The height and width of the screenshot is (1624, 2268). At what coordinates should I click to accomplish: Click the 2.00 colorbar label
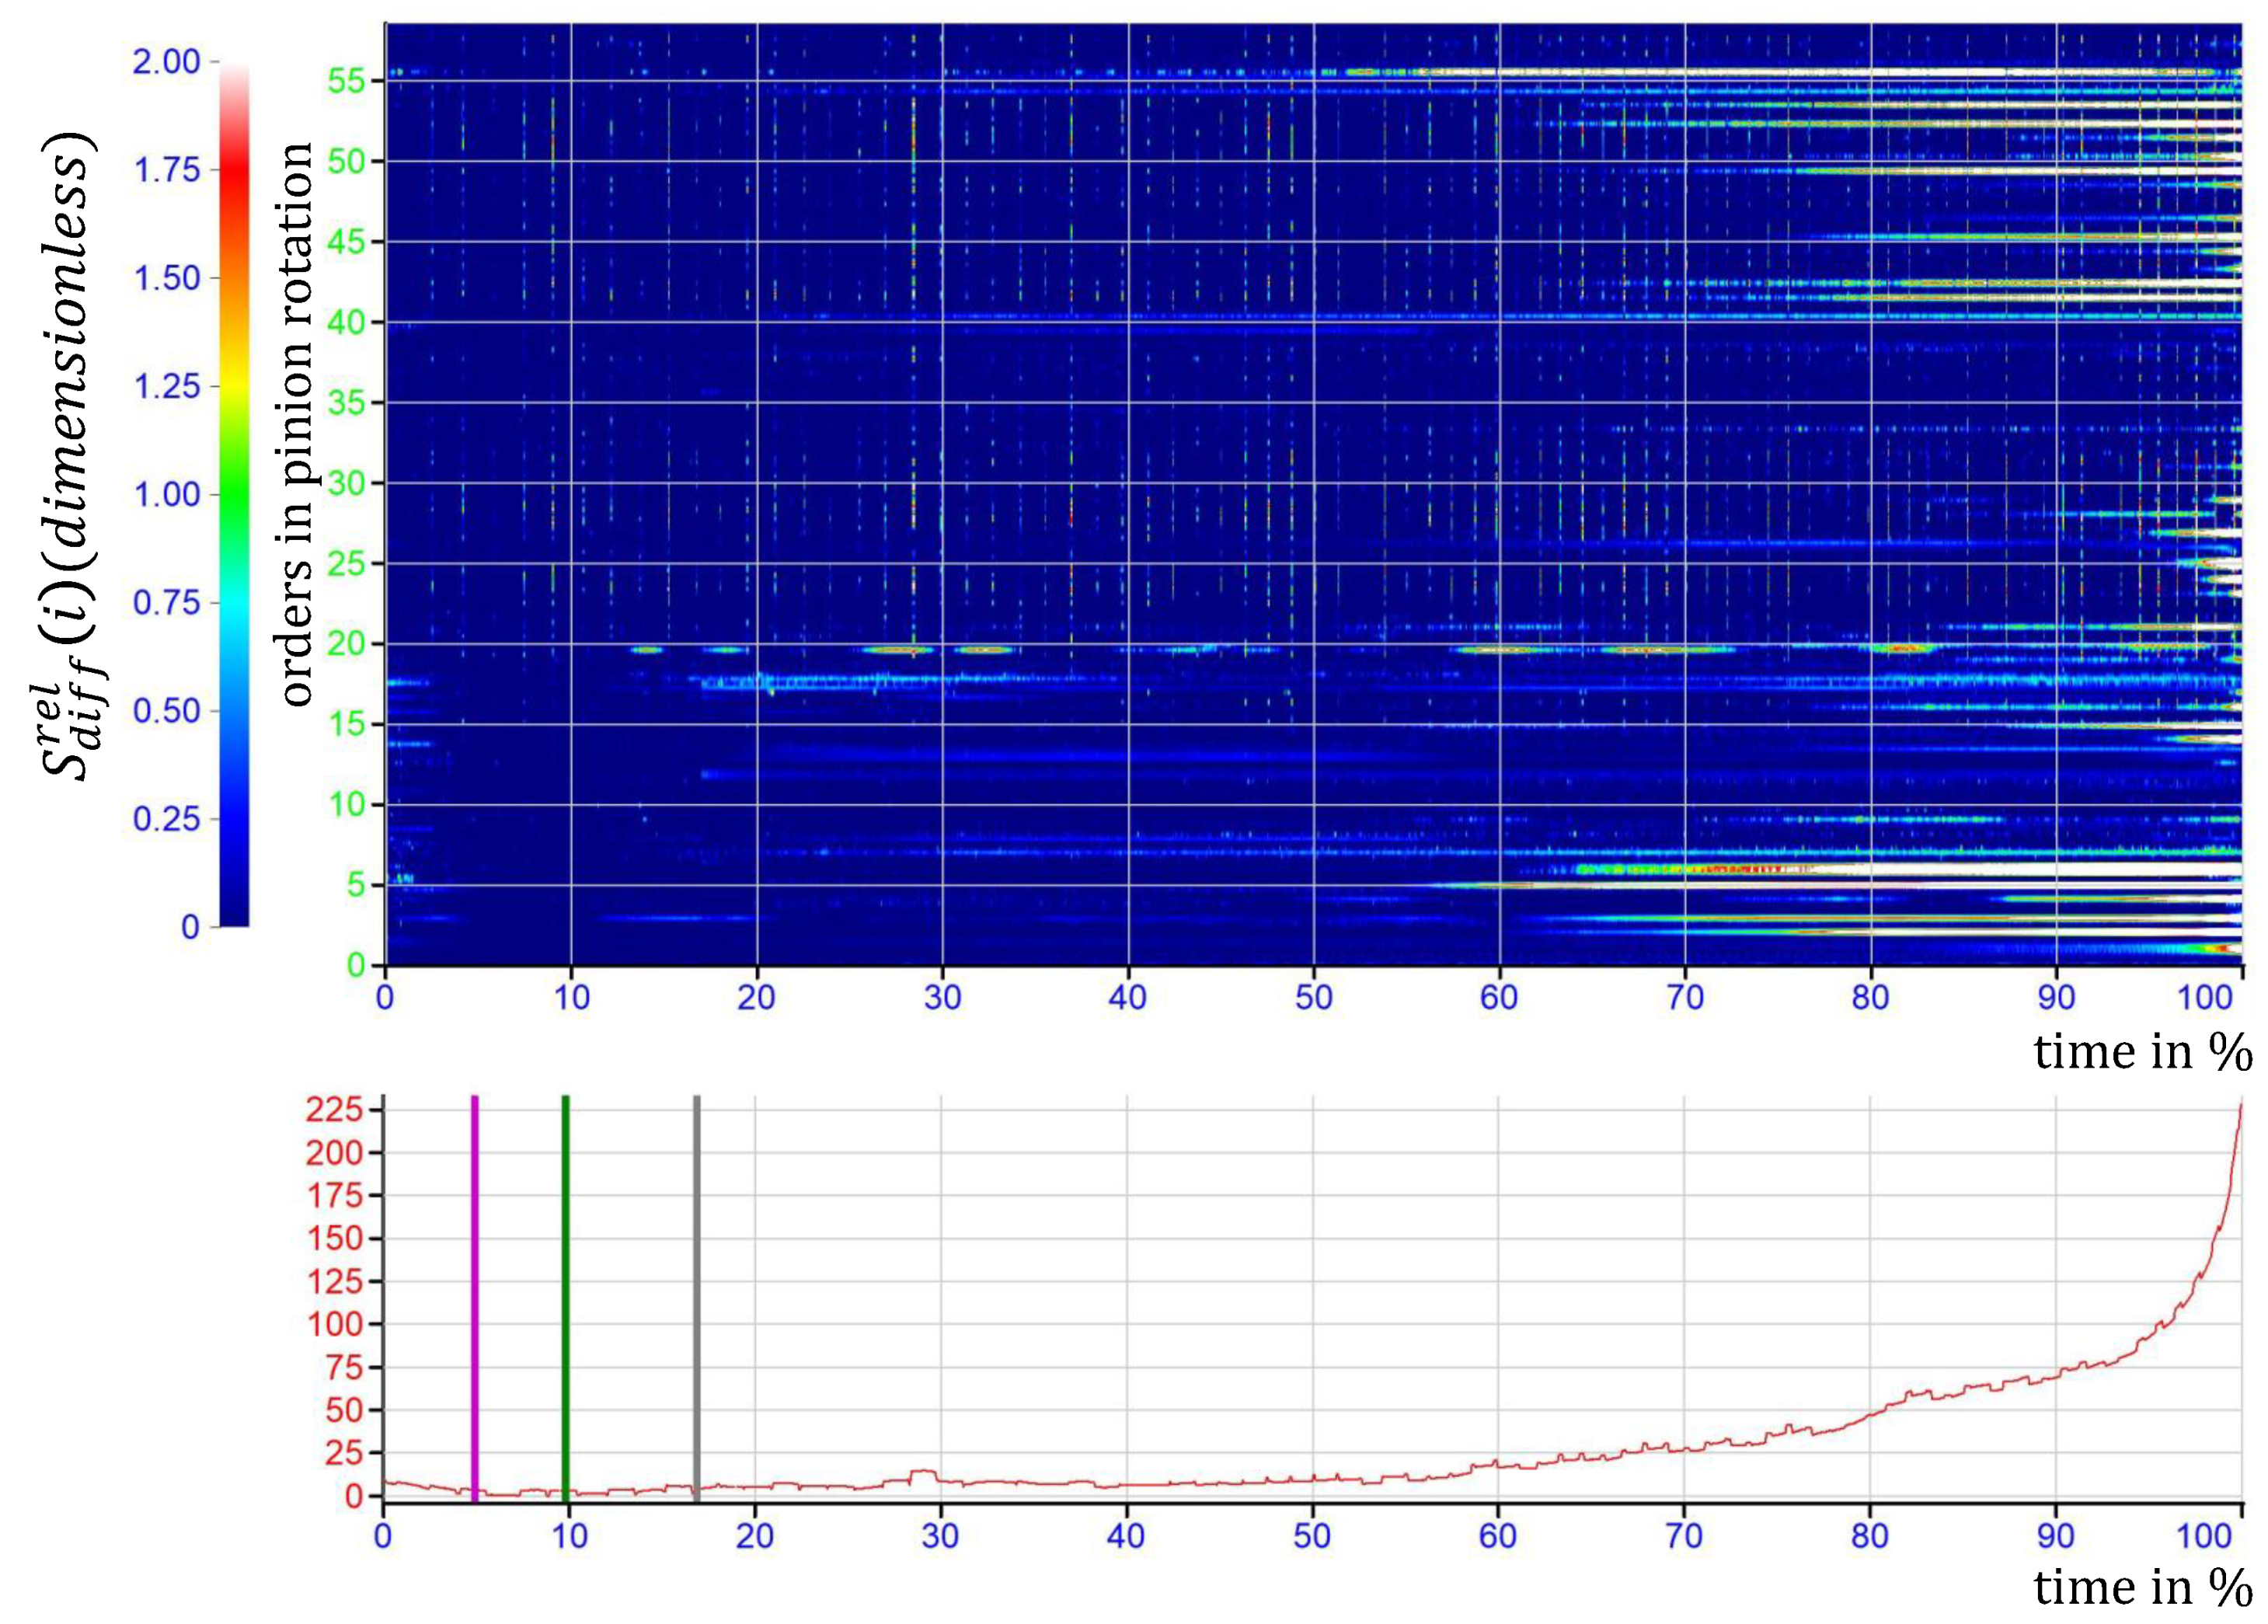pyautogui.click(x=167, y=62)
